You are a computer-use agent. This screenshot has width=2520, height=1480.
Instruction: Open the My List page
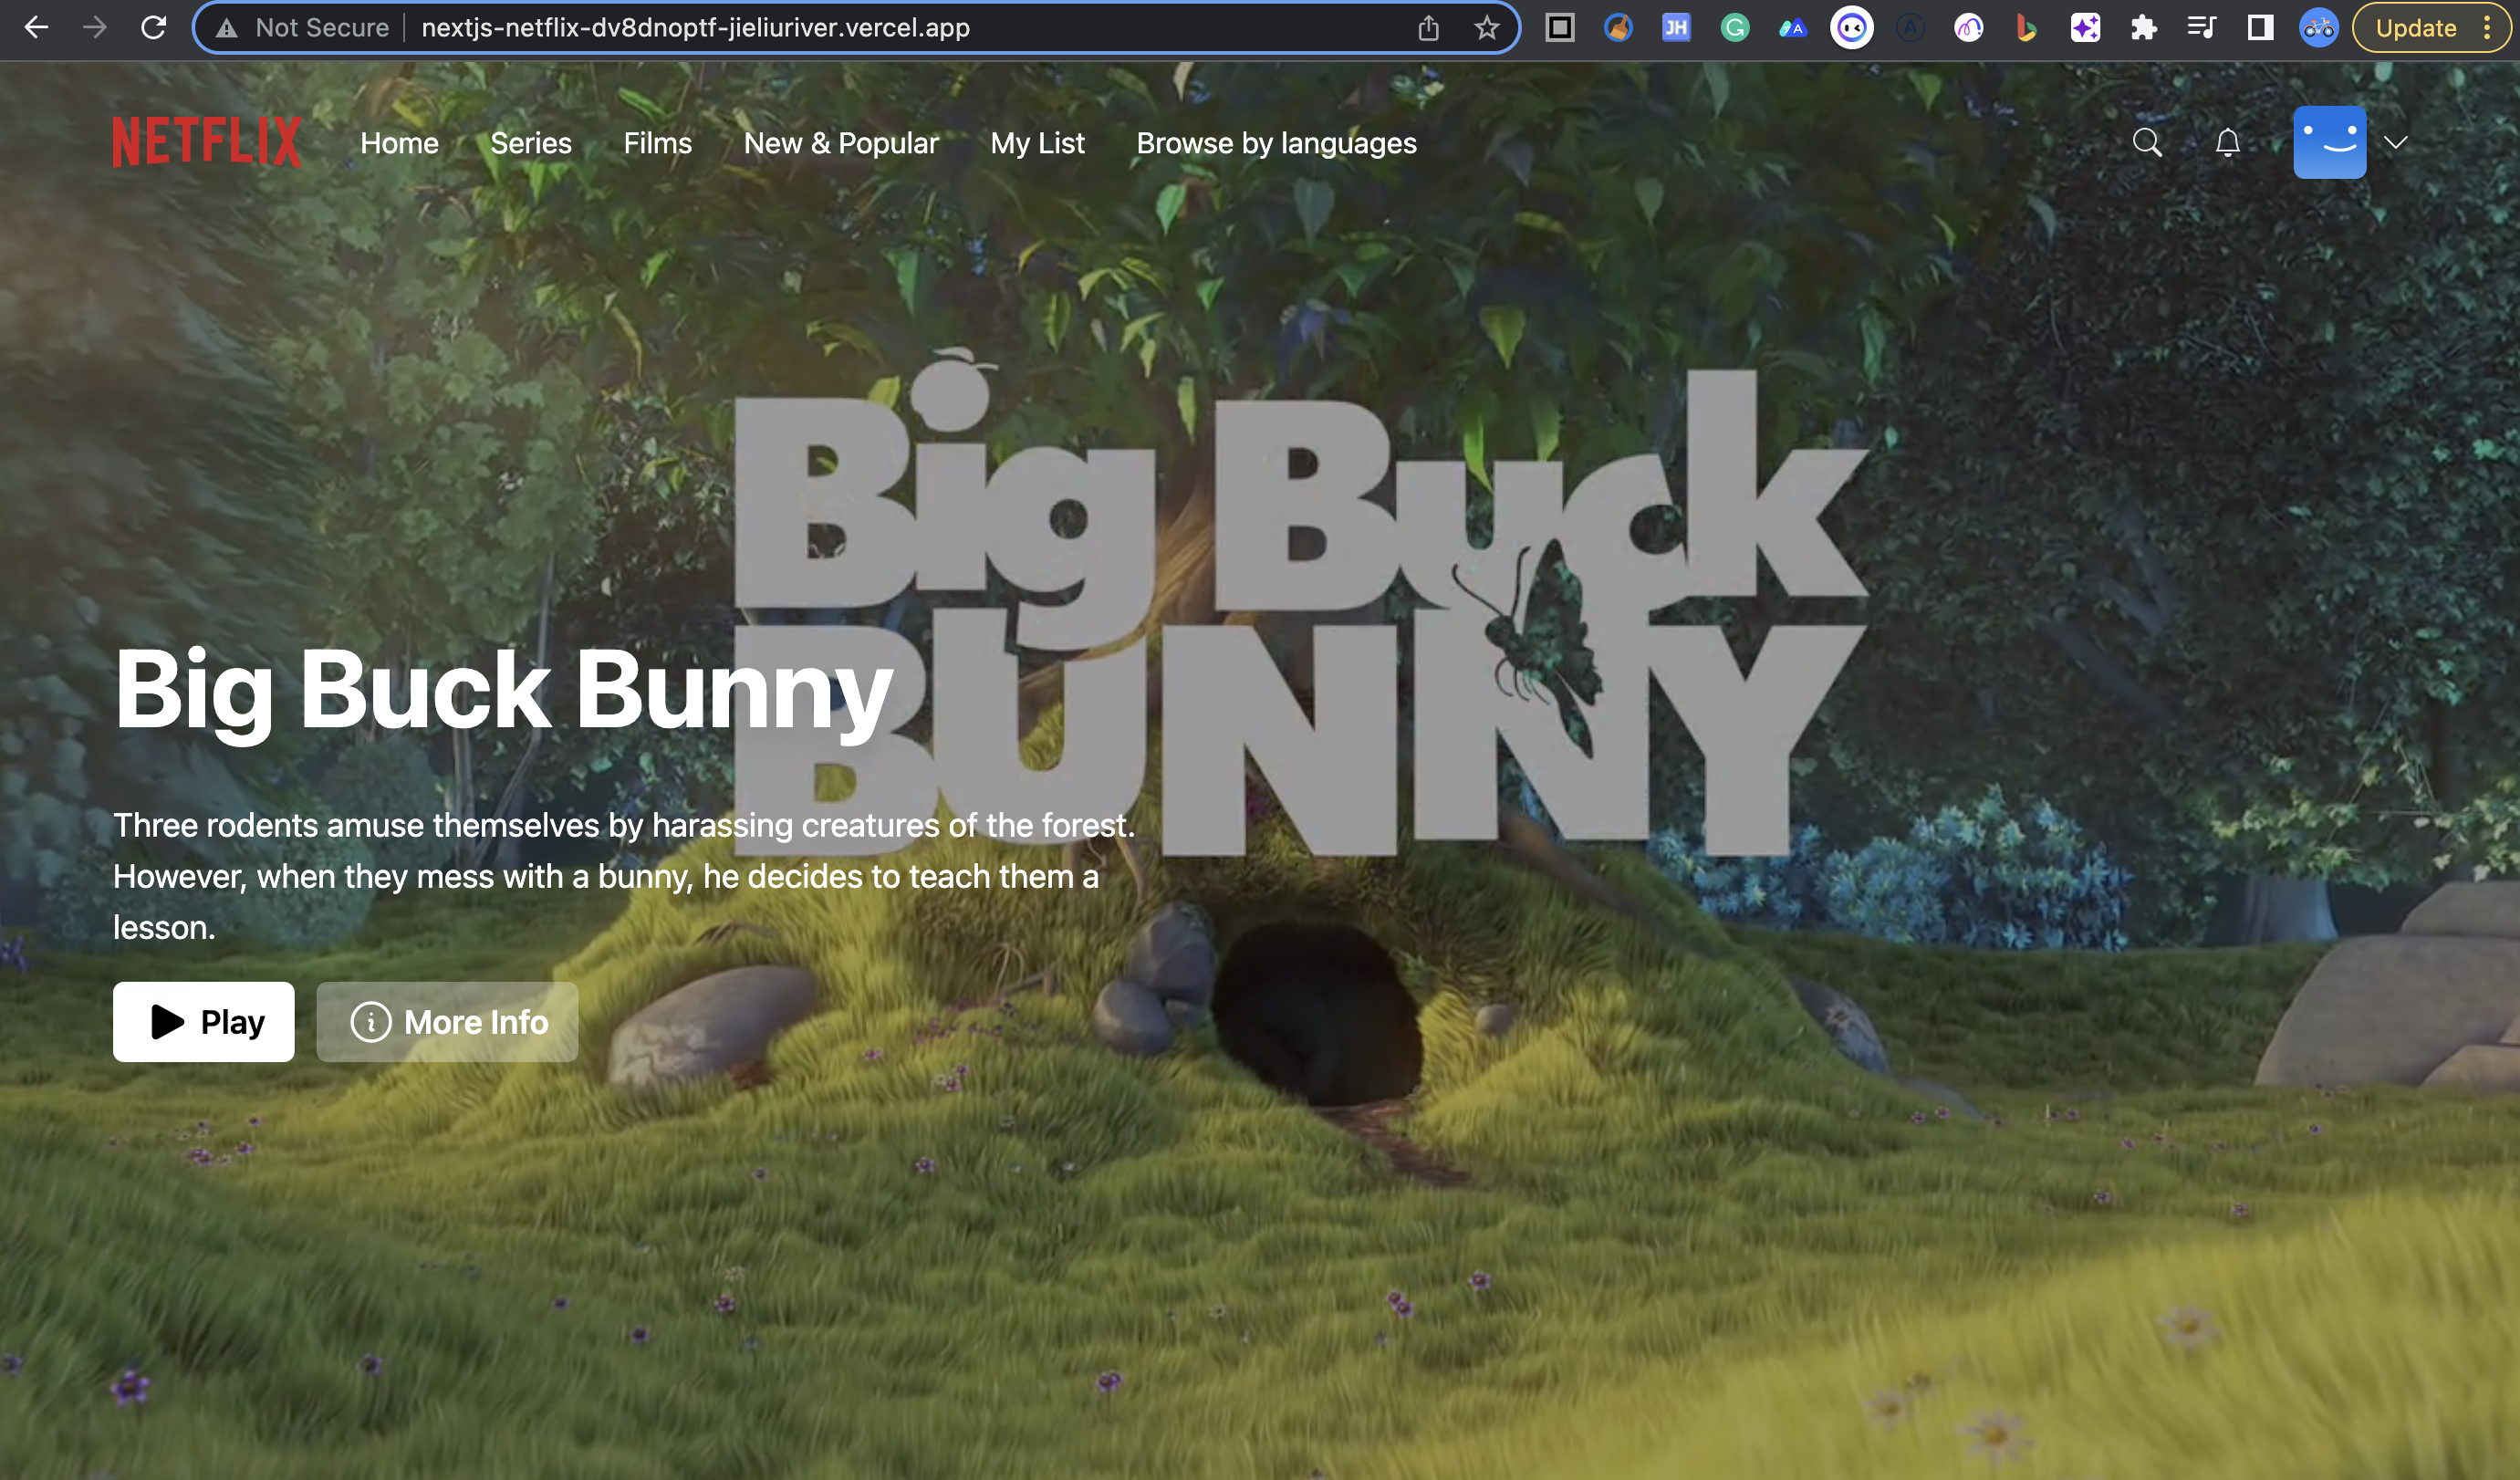pos(1037,143)
